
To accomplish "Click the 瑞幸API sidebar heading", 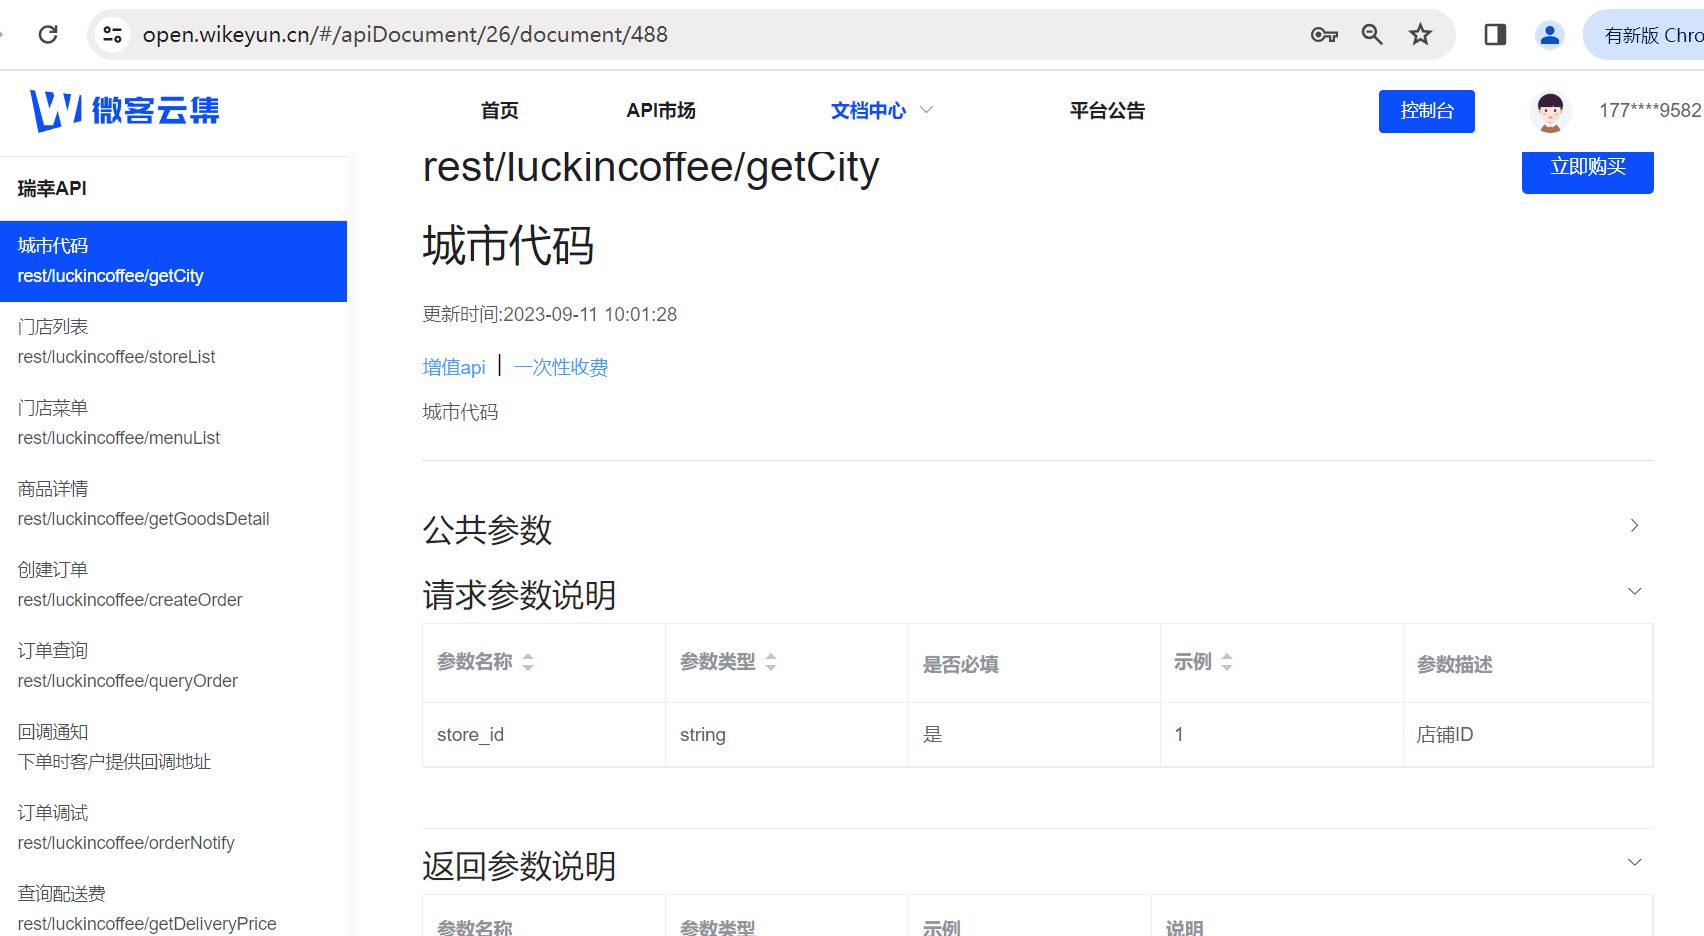I will (52, 188).
